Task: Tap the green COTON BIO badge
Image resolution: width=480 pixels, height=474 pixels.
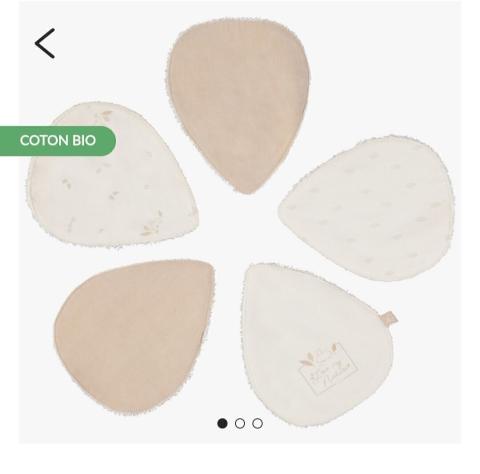Action: (58, 141)
